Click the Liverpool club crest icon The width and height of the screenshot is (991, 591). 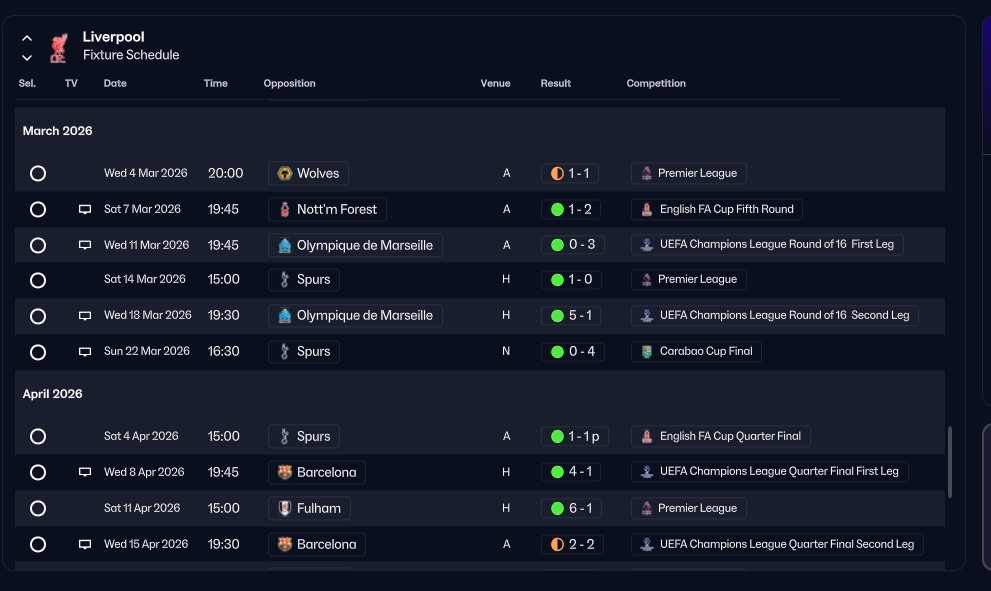pos(59,48)
